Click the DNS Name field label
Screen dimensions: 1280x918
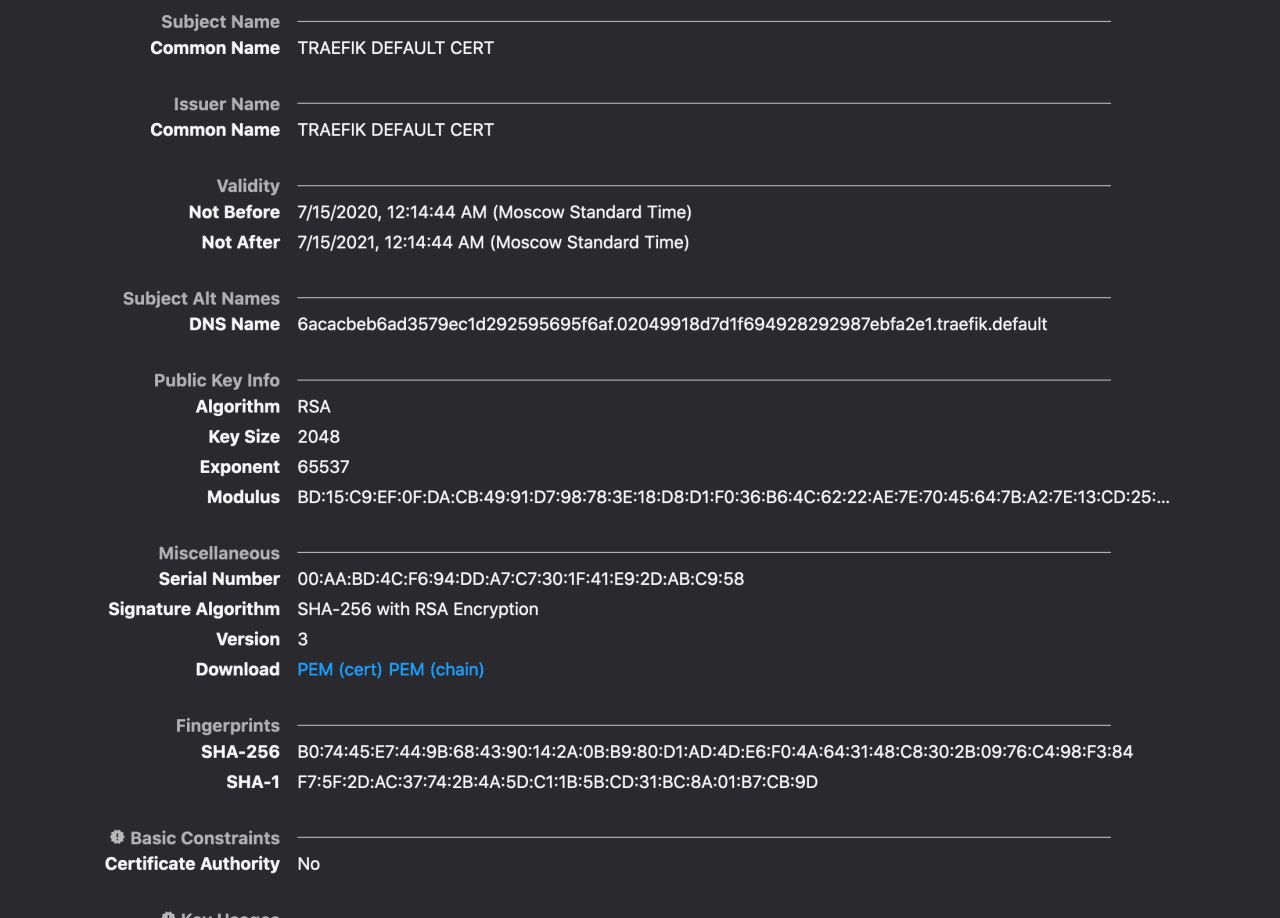coord(234,324)
